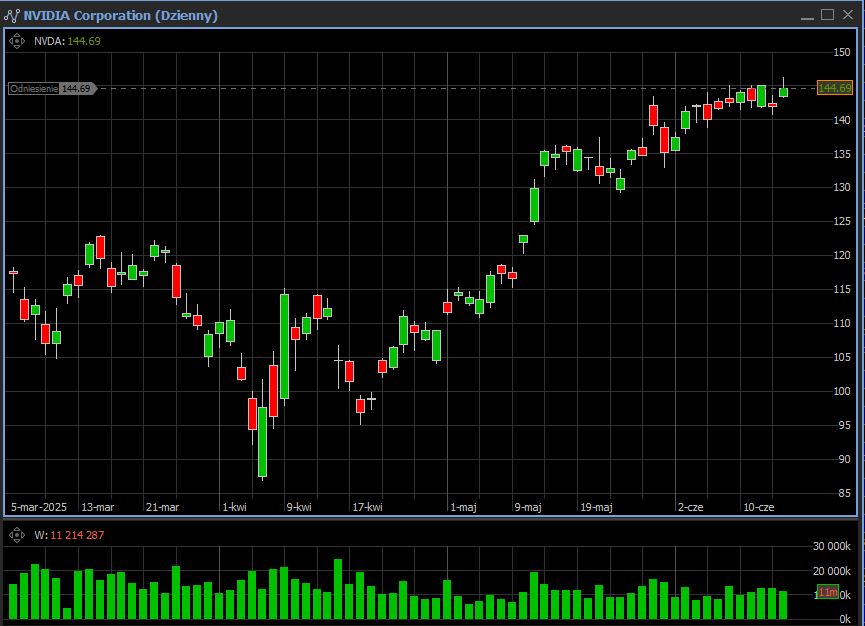Click the 125 price axis label
Image resolution: width=865 pixels, height=626 pixels.
pos(842,222)
